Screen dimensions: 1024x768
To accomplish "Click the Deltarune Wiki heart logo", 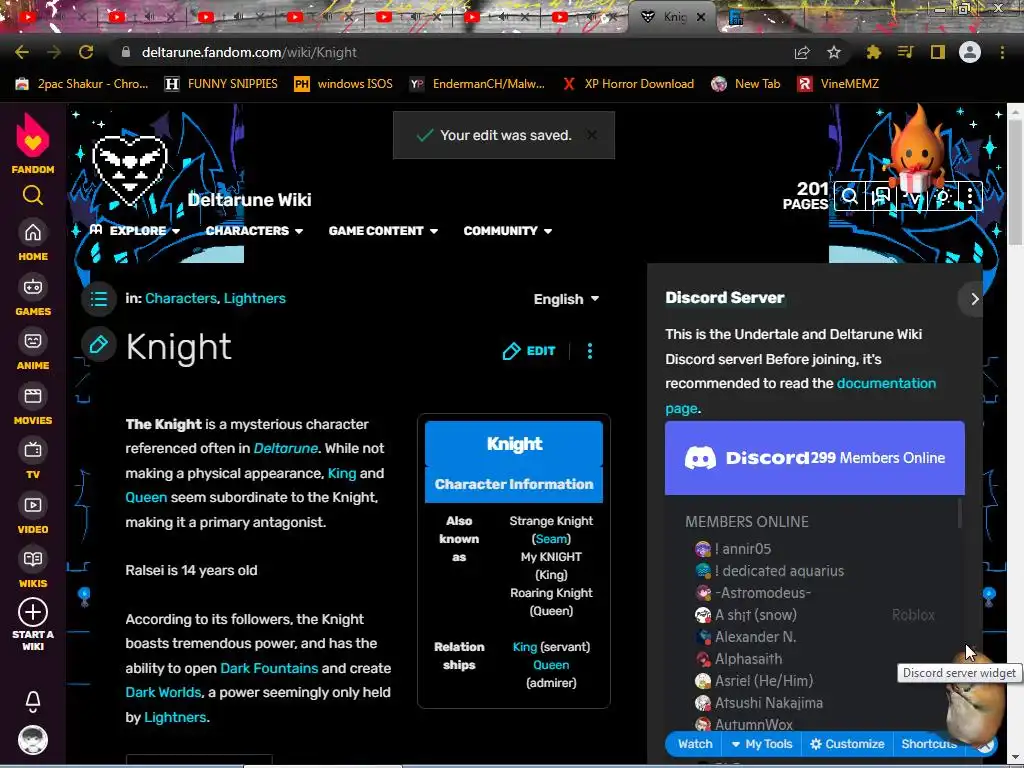I will click(130, 170).
